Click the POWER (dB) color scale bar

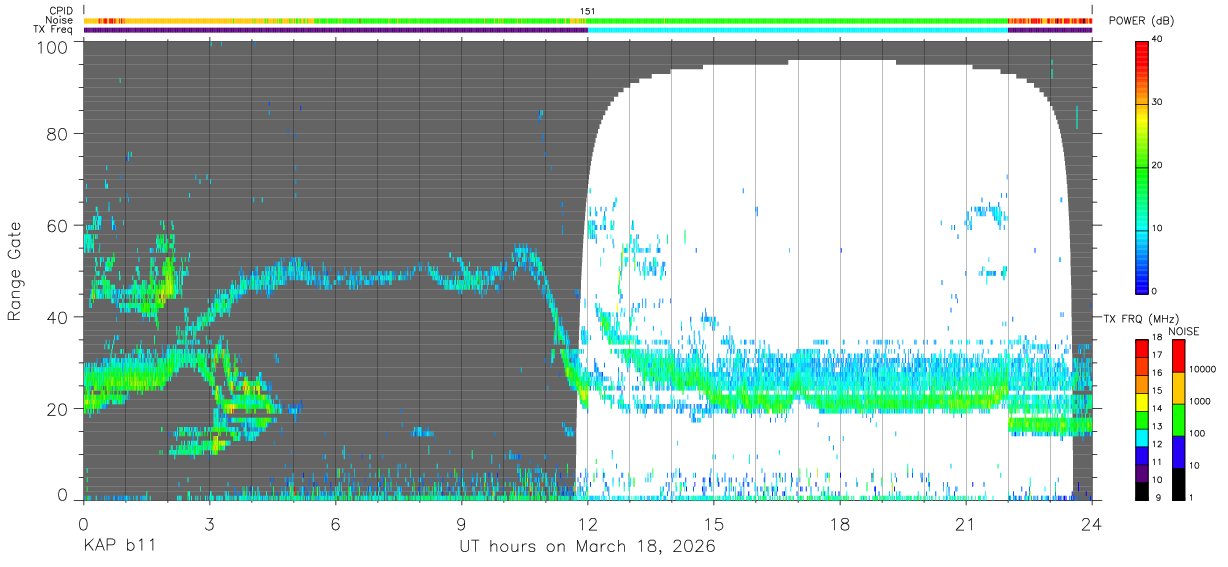pyautogui.click(x=1142, y=166)
